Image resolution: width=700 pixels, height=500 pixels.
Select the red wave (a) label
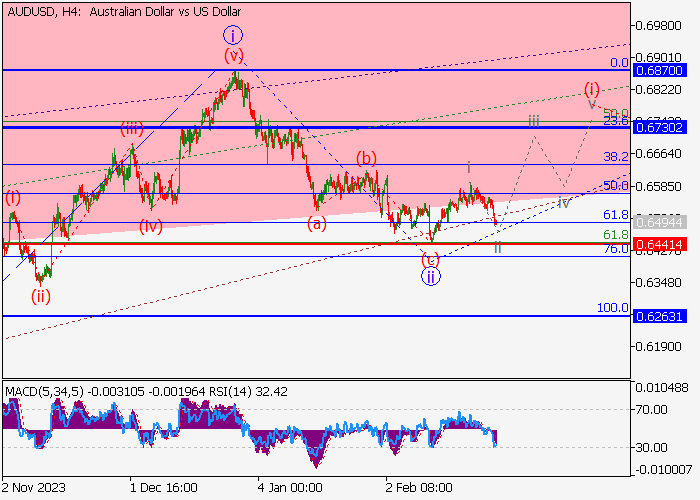coord(317,223)
